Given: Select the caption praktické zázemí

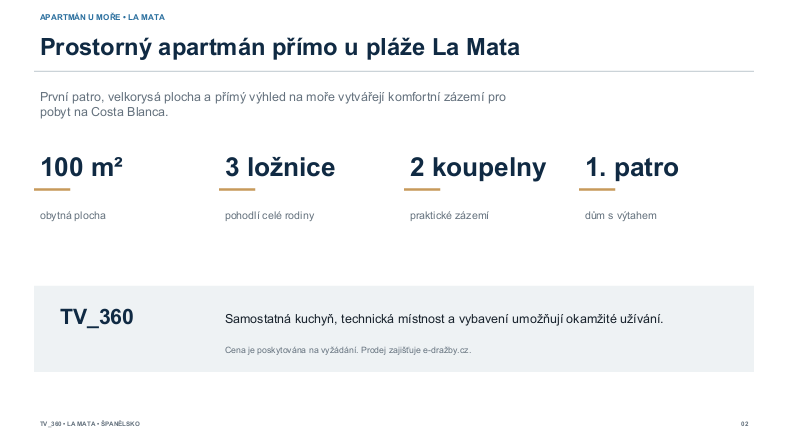Looking at the screenshot, I should 449,216.
